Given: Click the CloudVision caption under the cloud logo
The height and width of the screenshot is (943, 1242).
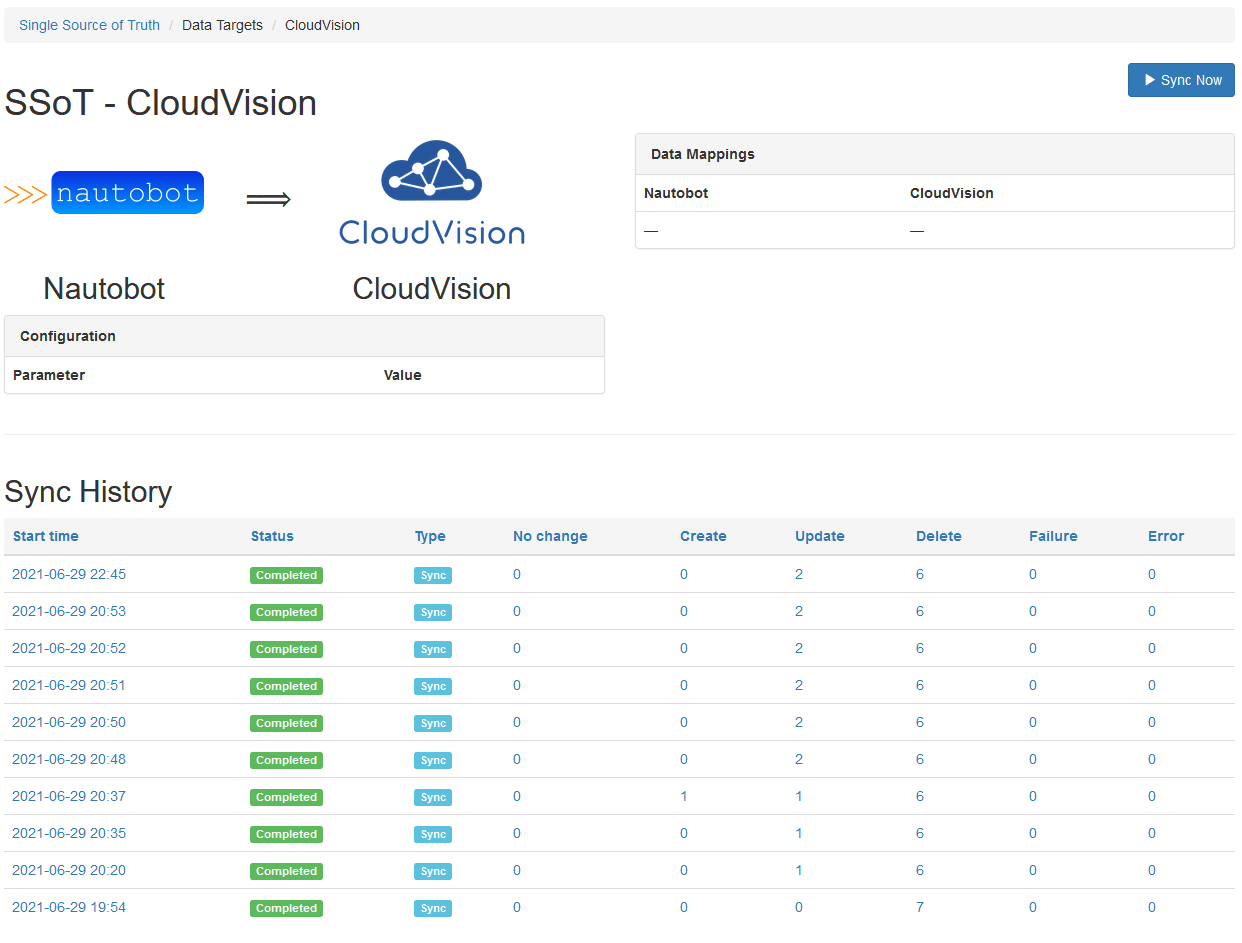Looking at the screenshot, I should (x=432, y=289).
